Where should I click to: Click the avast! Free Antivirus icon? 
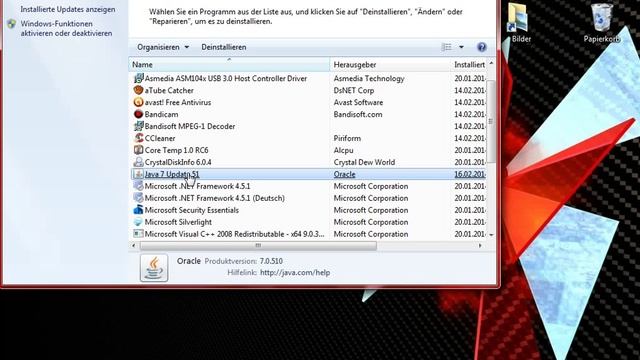pos(138,102)
